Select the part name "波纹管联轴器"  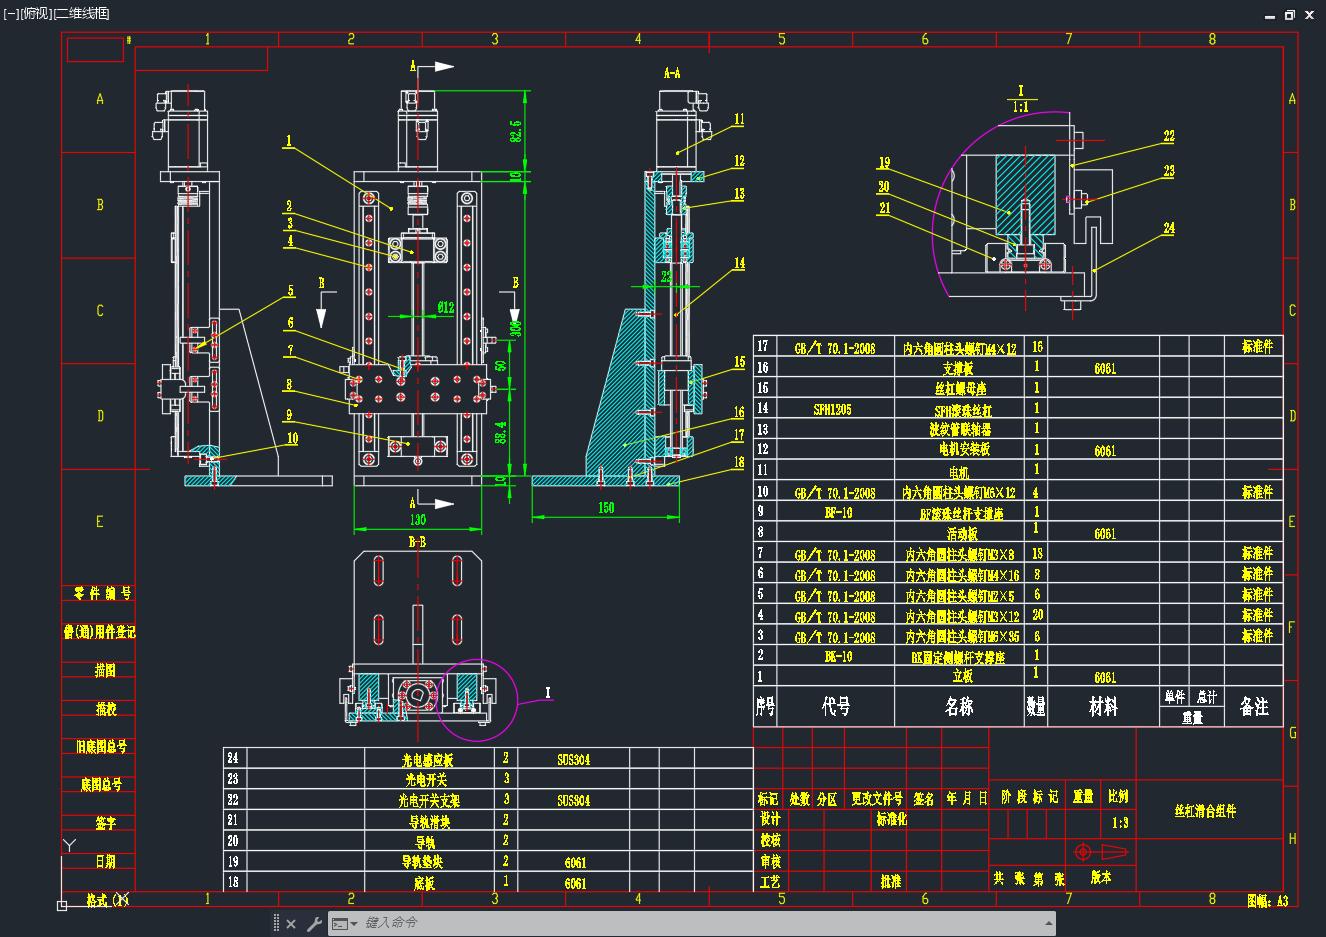tap(960, 430)
